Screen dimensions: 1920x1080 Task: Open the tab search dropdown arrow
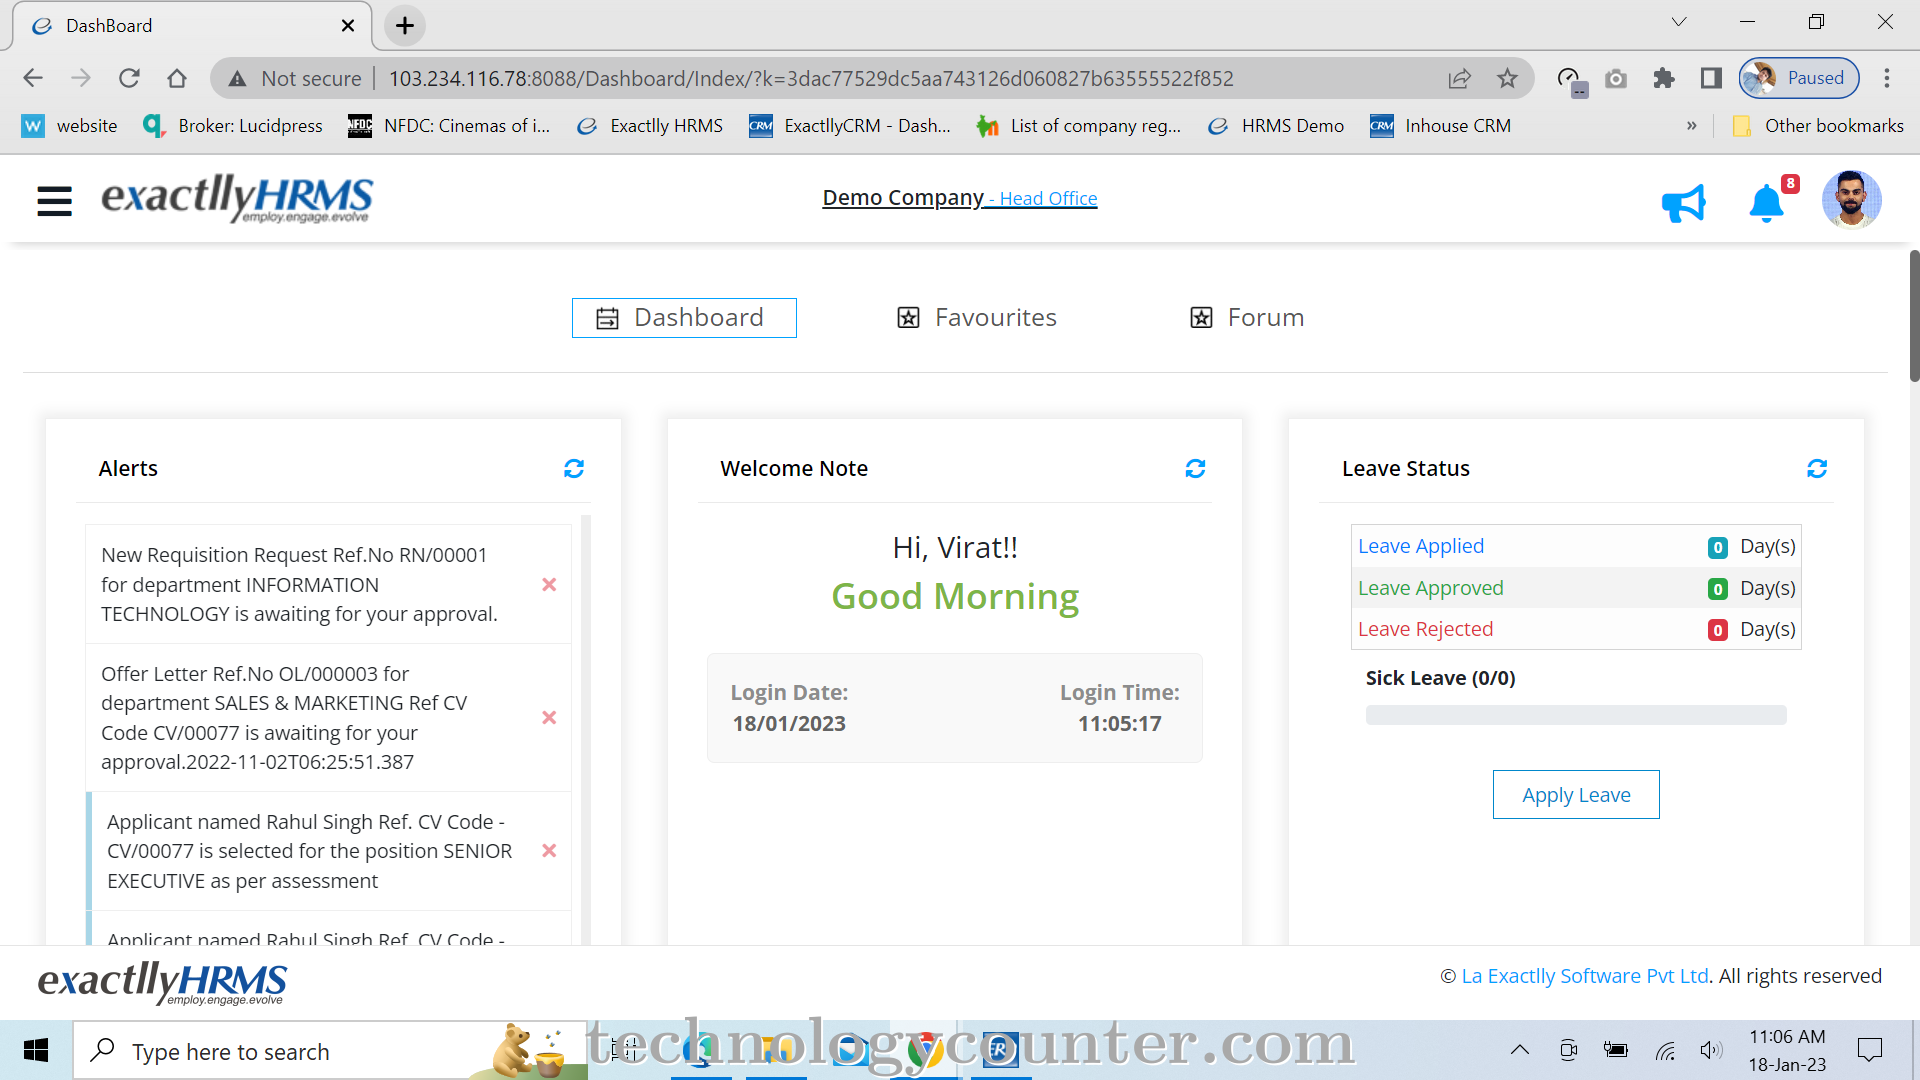1679,22
